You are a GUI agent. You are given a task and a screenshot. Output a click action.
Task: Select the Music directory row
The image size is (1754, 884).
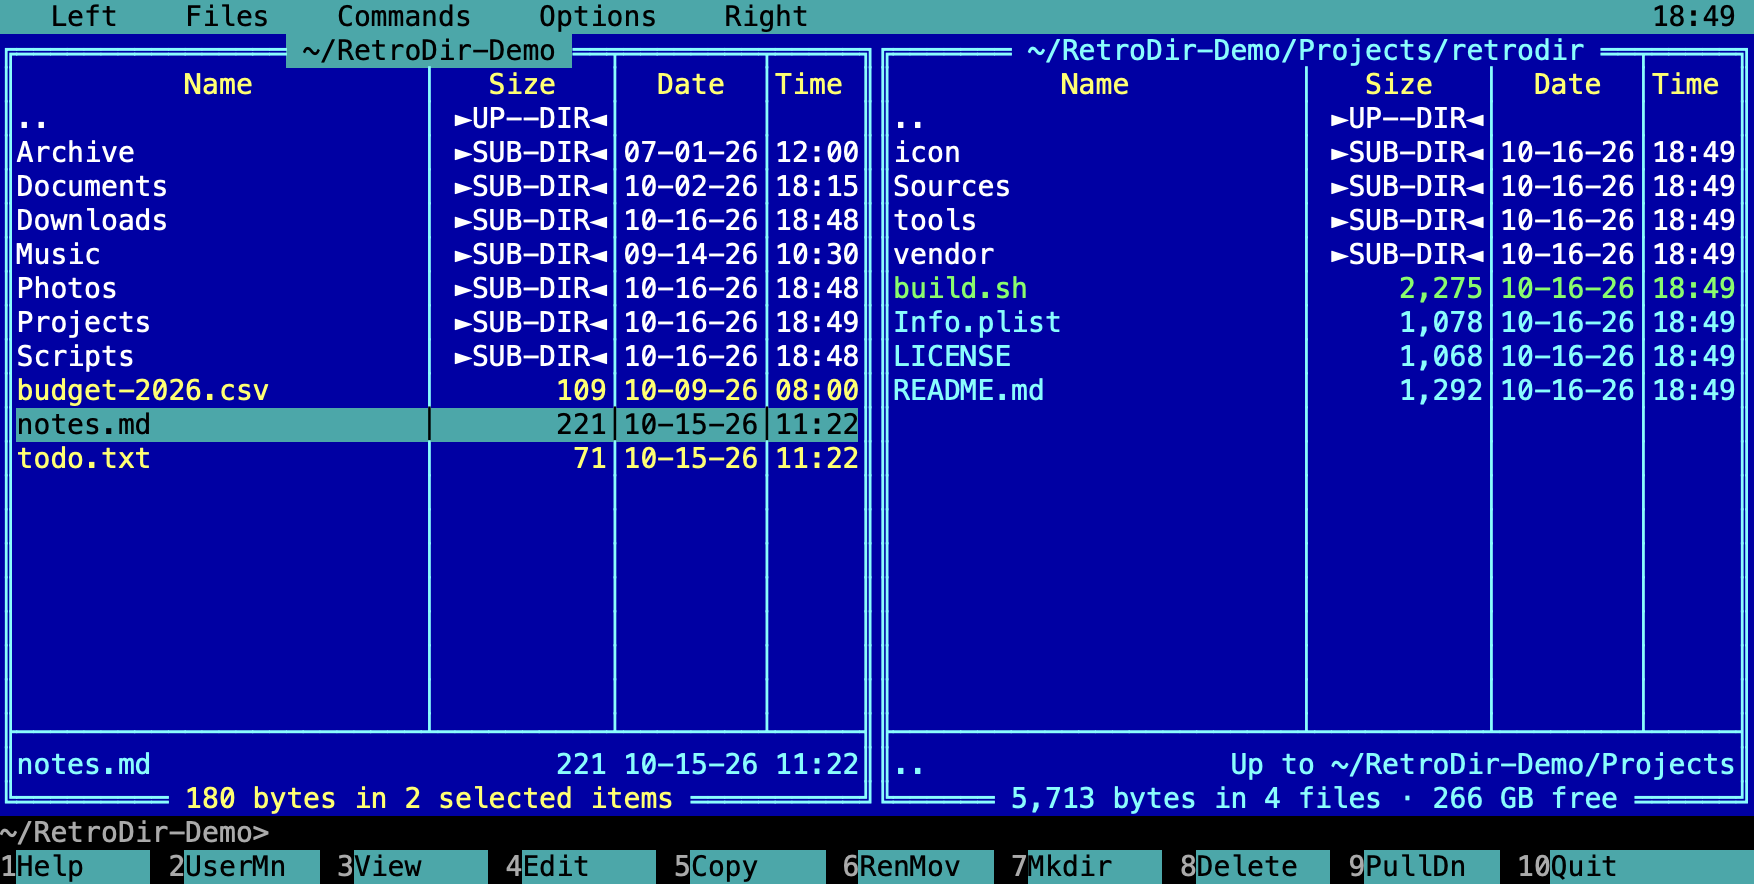point(438,255)
